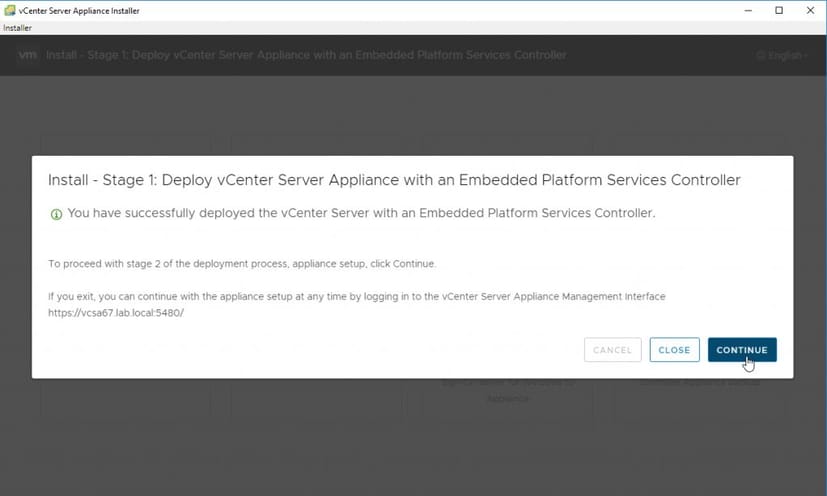This screenshot has height=496, width=827.
Task: Click the 'To proceed with stage 2' text
Action: pyautogui.click(x=242, y=264)
